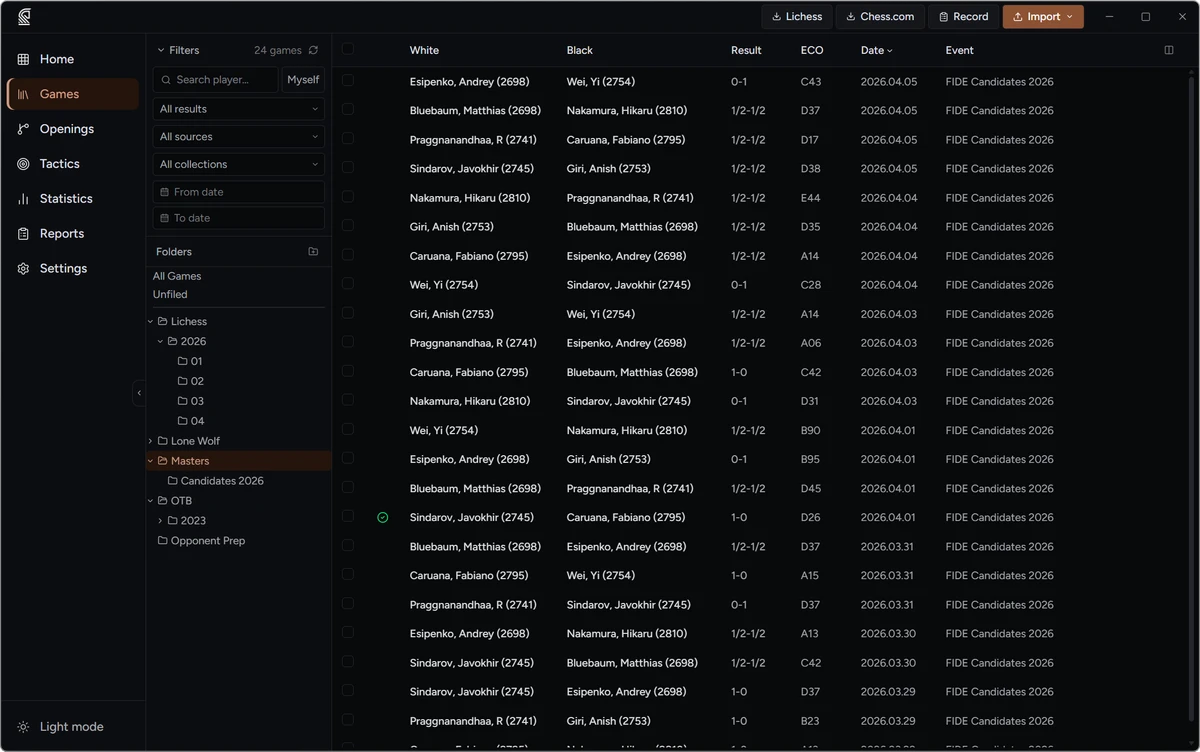1200x752 pixels.
Task: Select checkbox for Wei, Yi vs Sindarov game
Action: tap(348, 285)
